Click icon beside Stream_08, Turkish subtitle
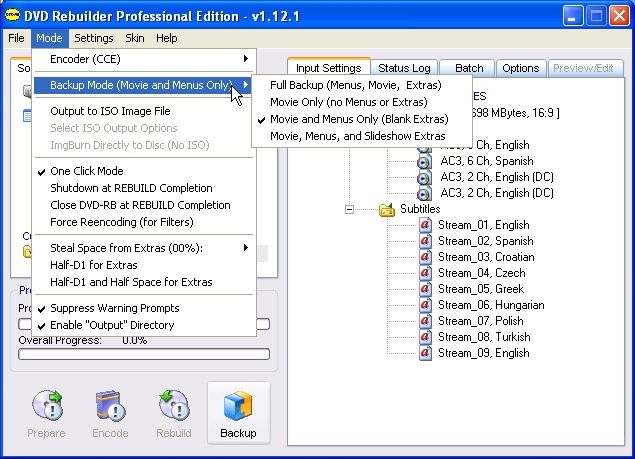The image size is (635, 459). click(x=425, y=337)
